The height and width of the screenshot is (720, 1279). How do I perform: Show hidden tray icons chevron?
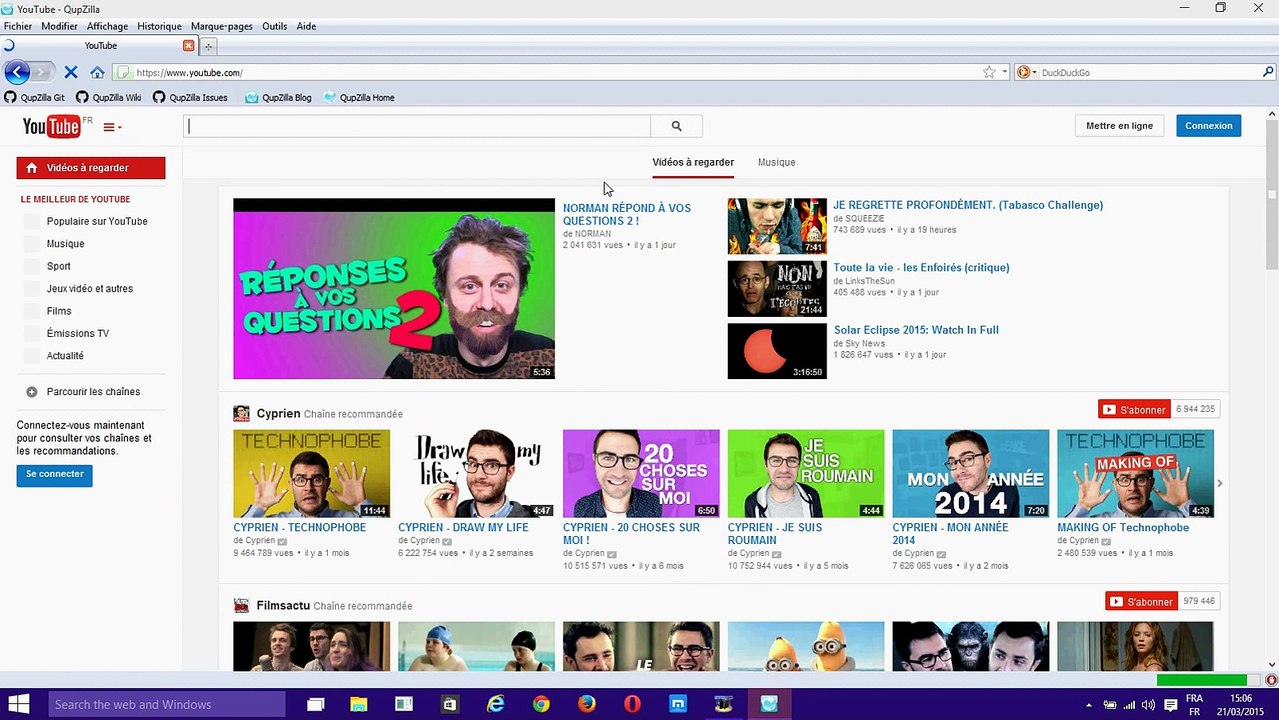click(1087, 705)
